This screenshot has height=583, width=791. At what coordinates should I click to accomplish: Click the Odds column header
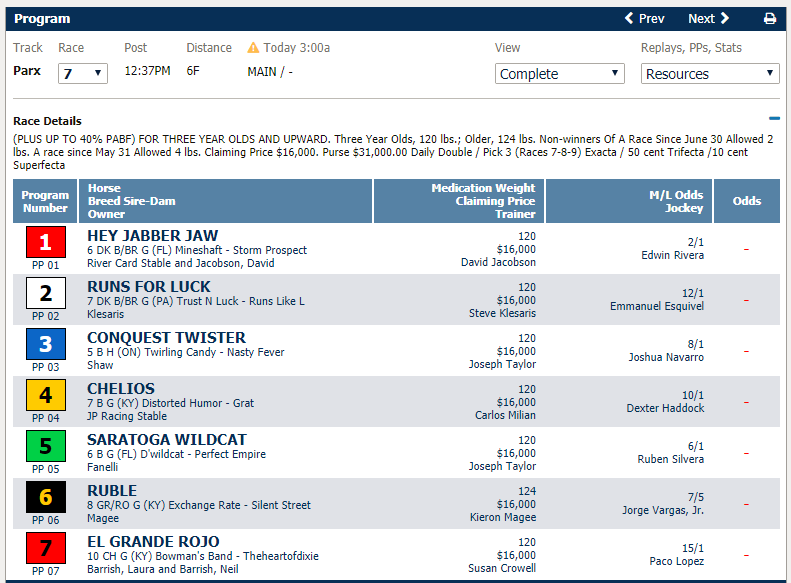click(747, 201)
